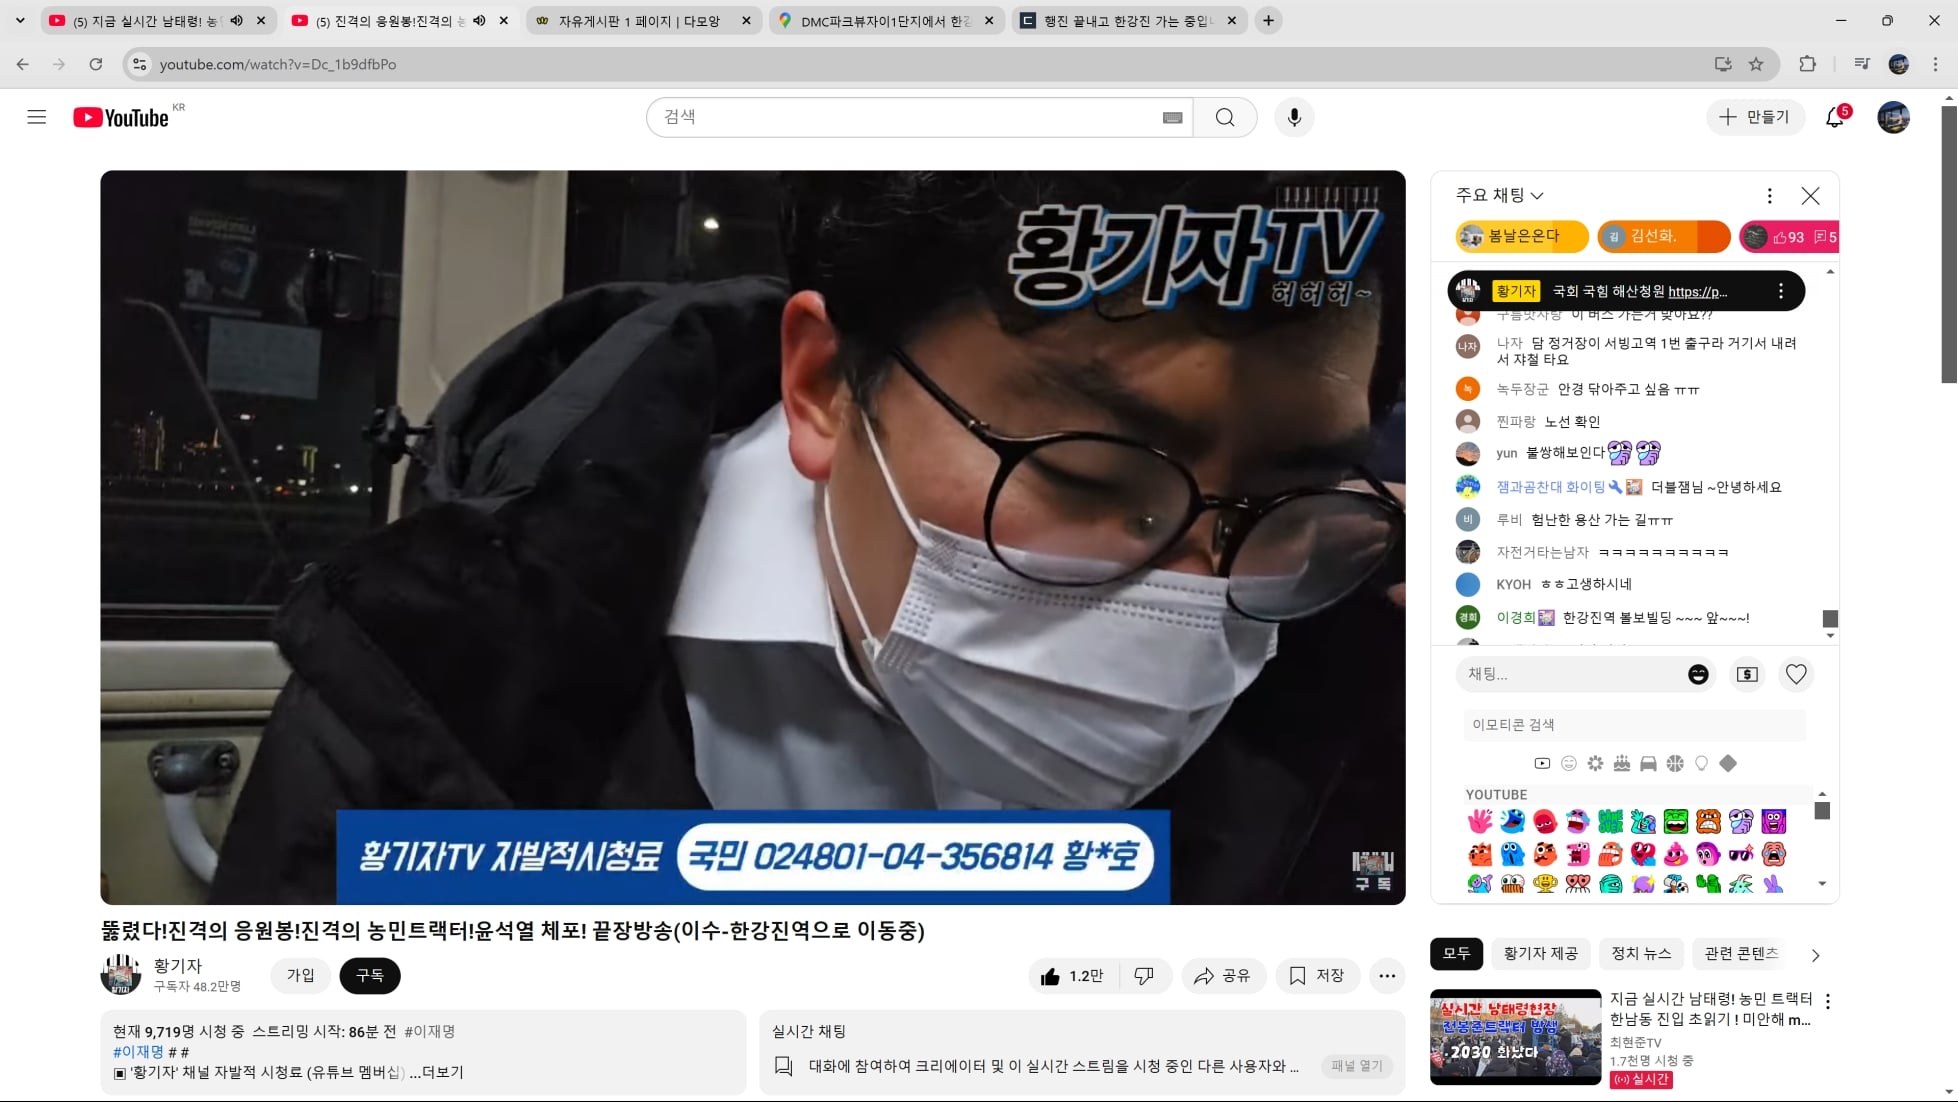The width and height of the screenshot is (1958, 1102).
Task: Save the video with 저장
Action: [1317, 976]
